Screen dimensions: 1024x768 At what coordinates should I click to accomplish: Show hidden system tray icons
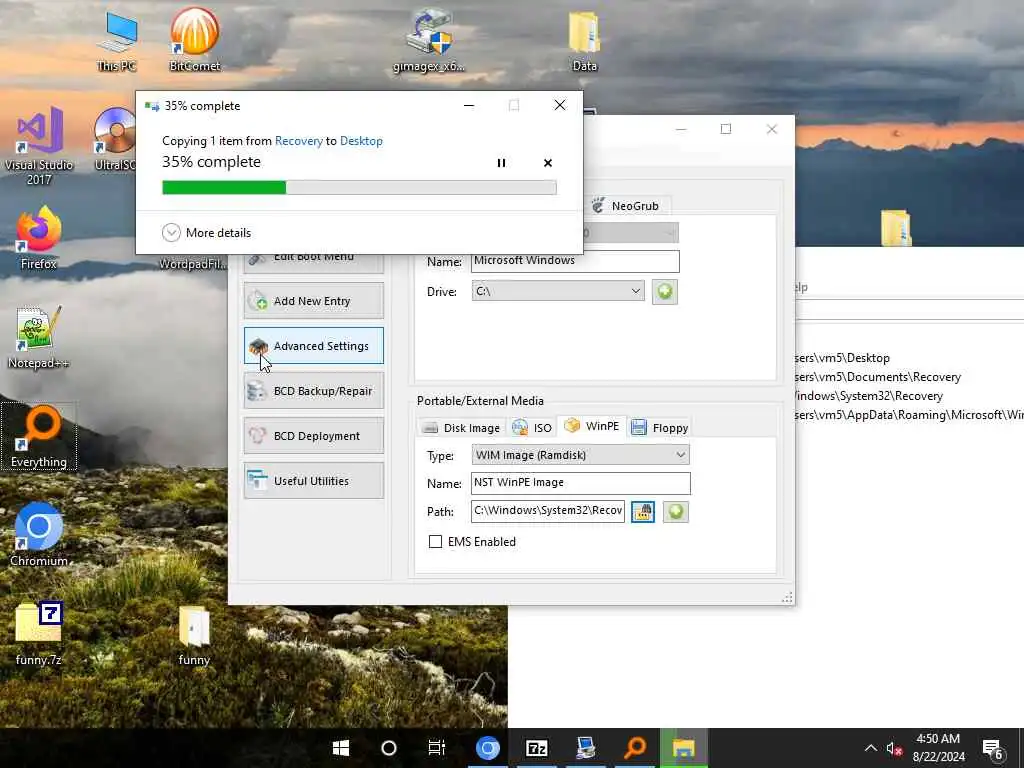point(871,748)
